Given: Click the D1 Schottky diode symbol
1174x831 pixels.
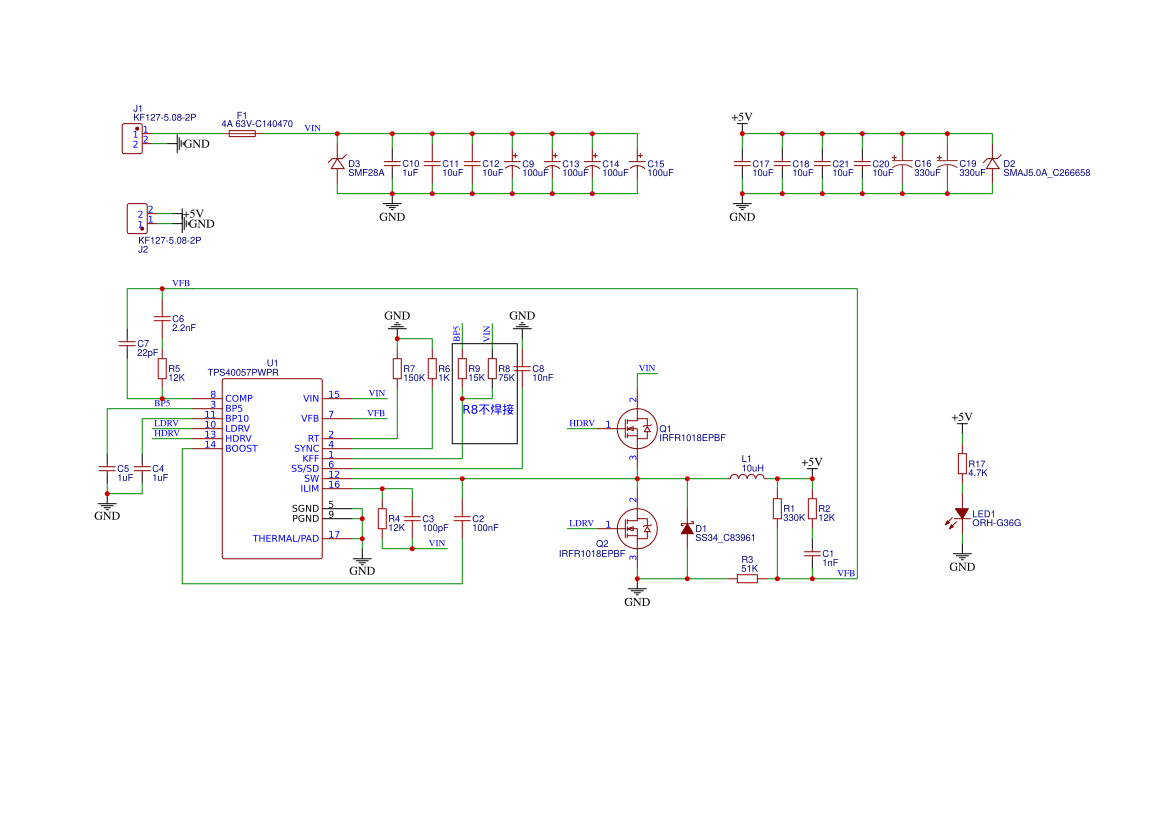Looking at the screenshot, I should tap(687, 529).
